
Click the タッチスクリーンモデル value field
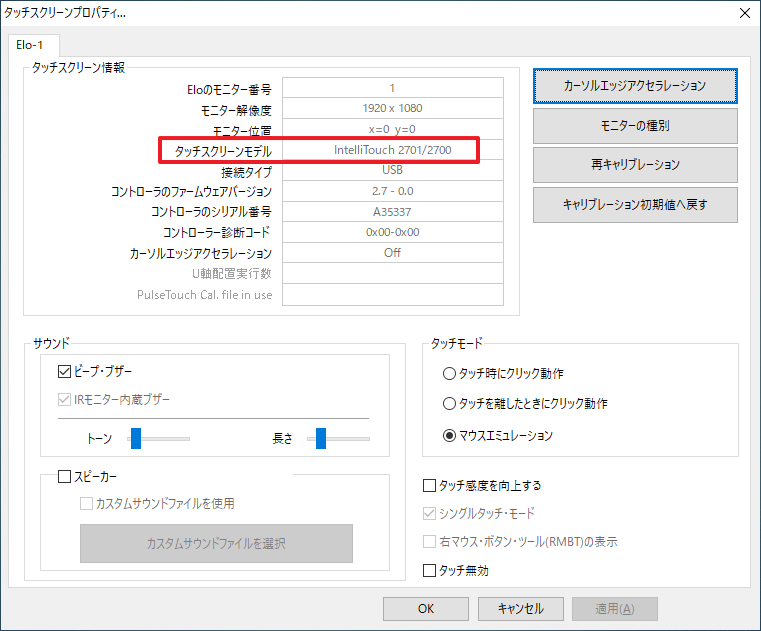[x=391, y=150]
